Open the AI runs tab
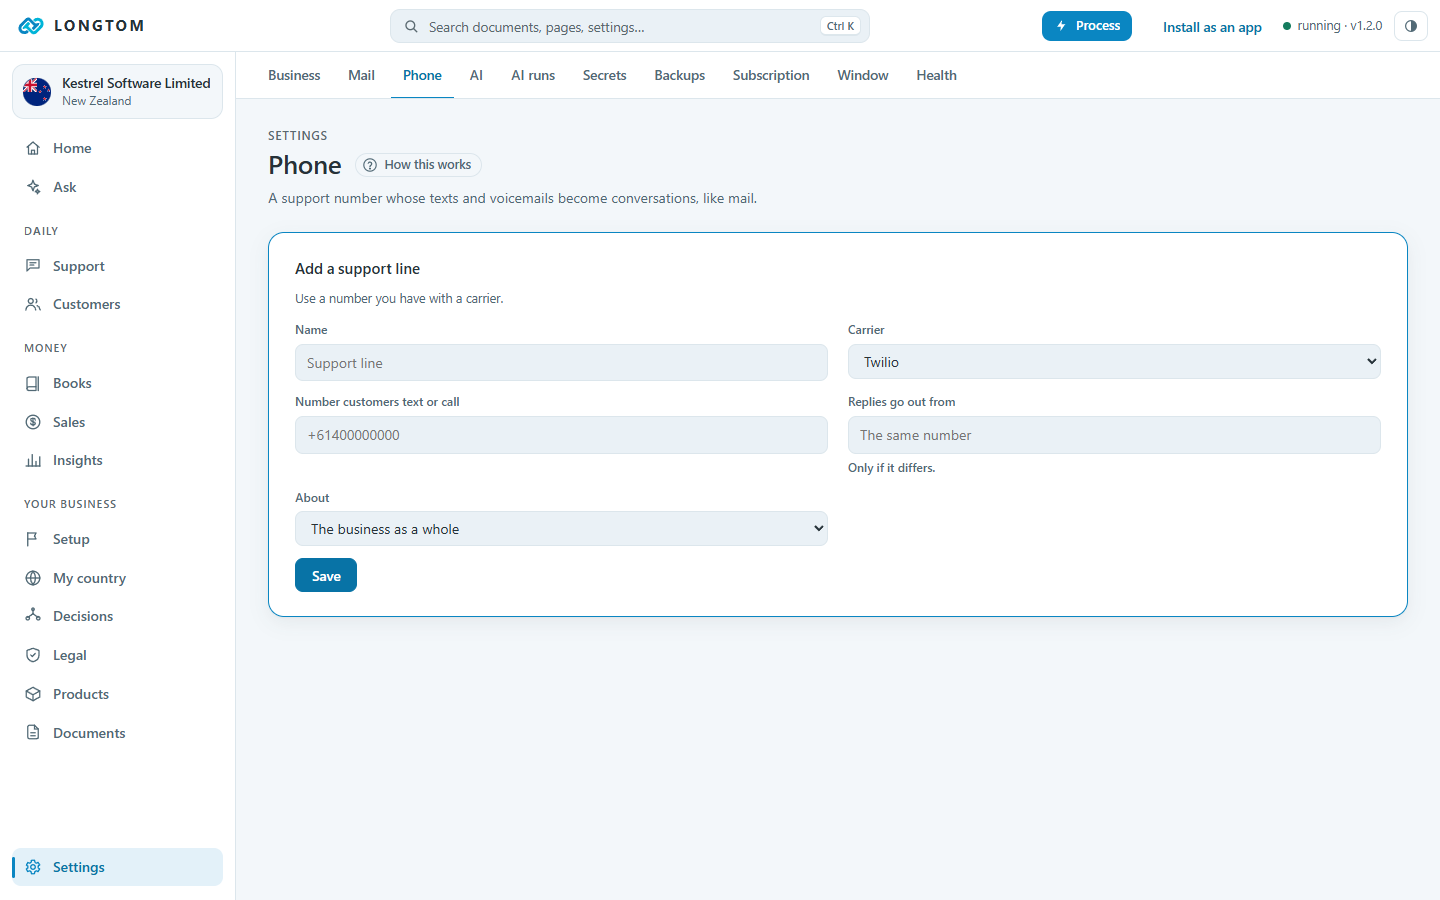This screenshot has width=1440, height=900. 533,75
